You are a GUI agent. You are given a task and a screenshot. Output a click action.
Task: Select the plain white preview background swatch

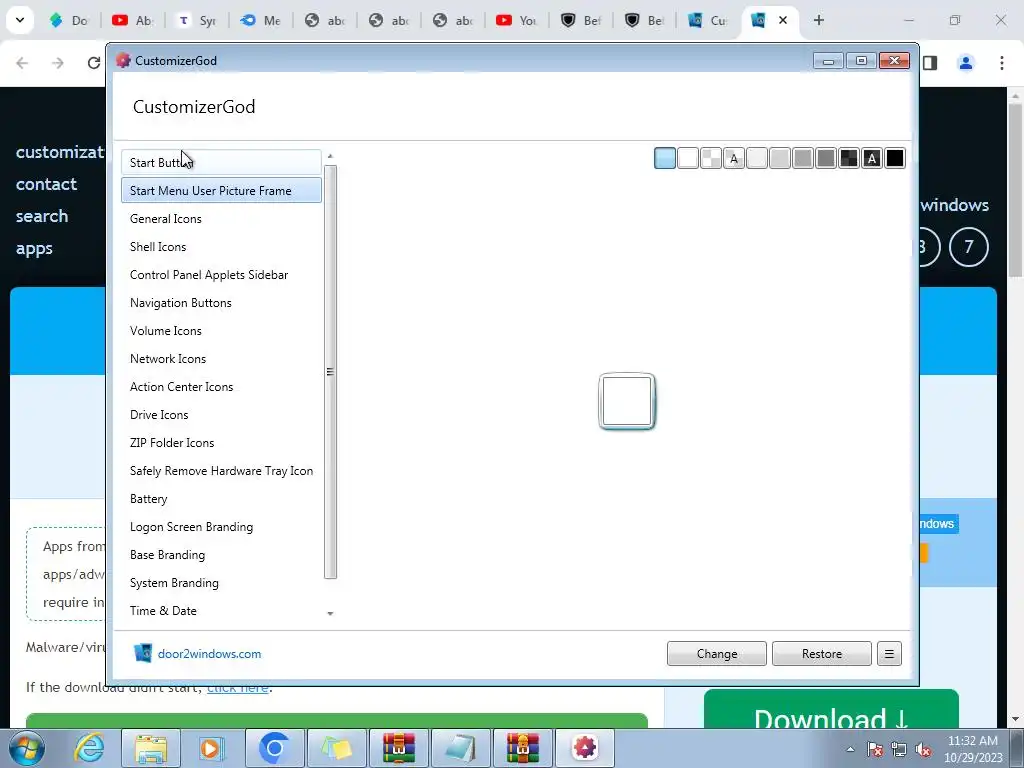(x=688, y=158)
